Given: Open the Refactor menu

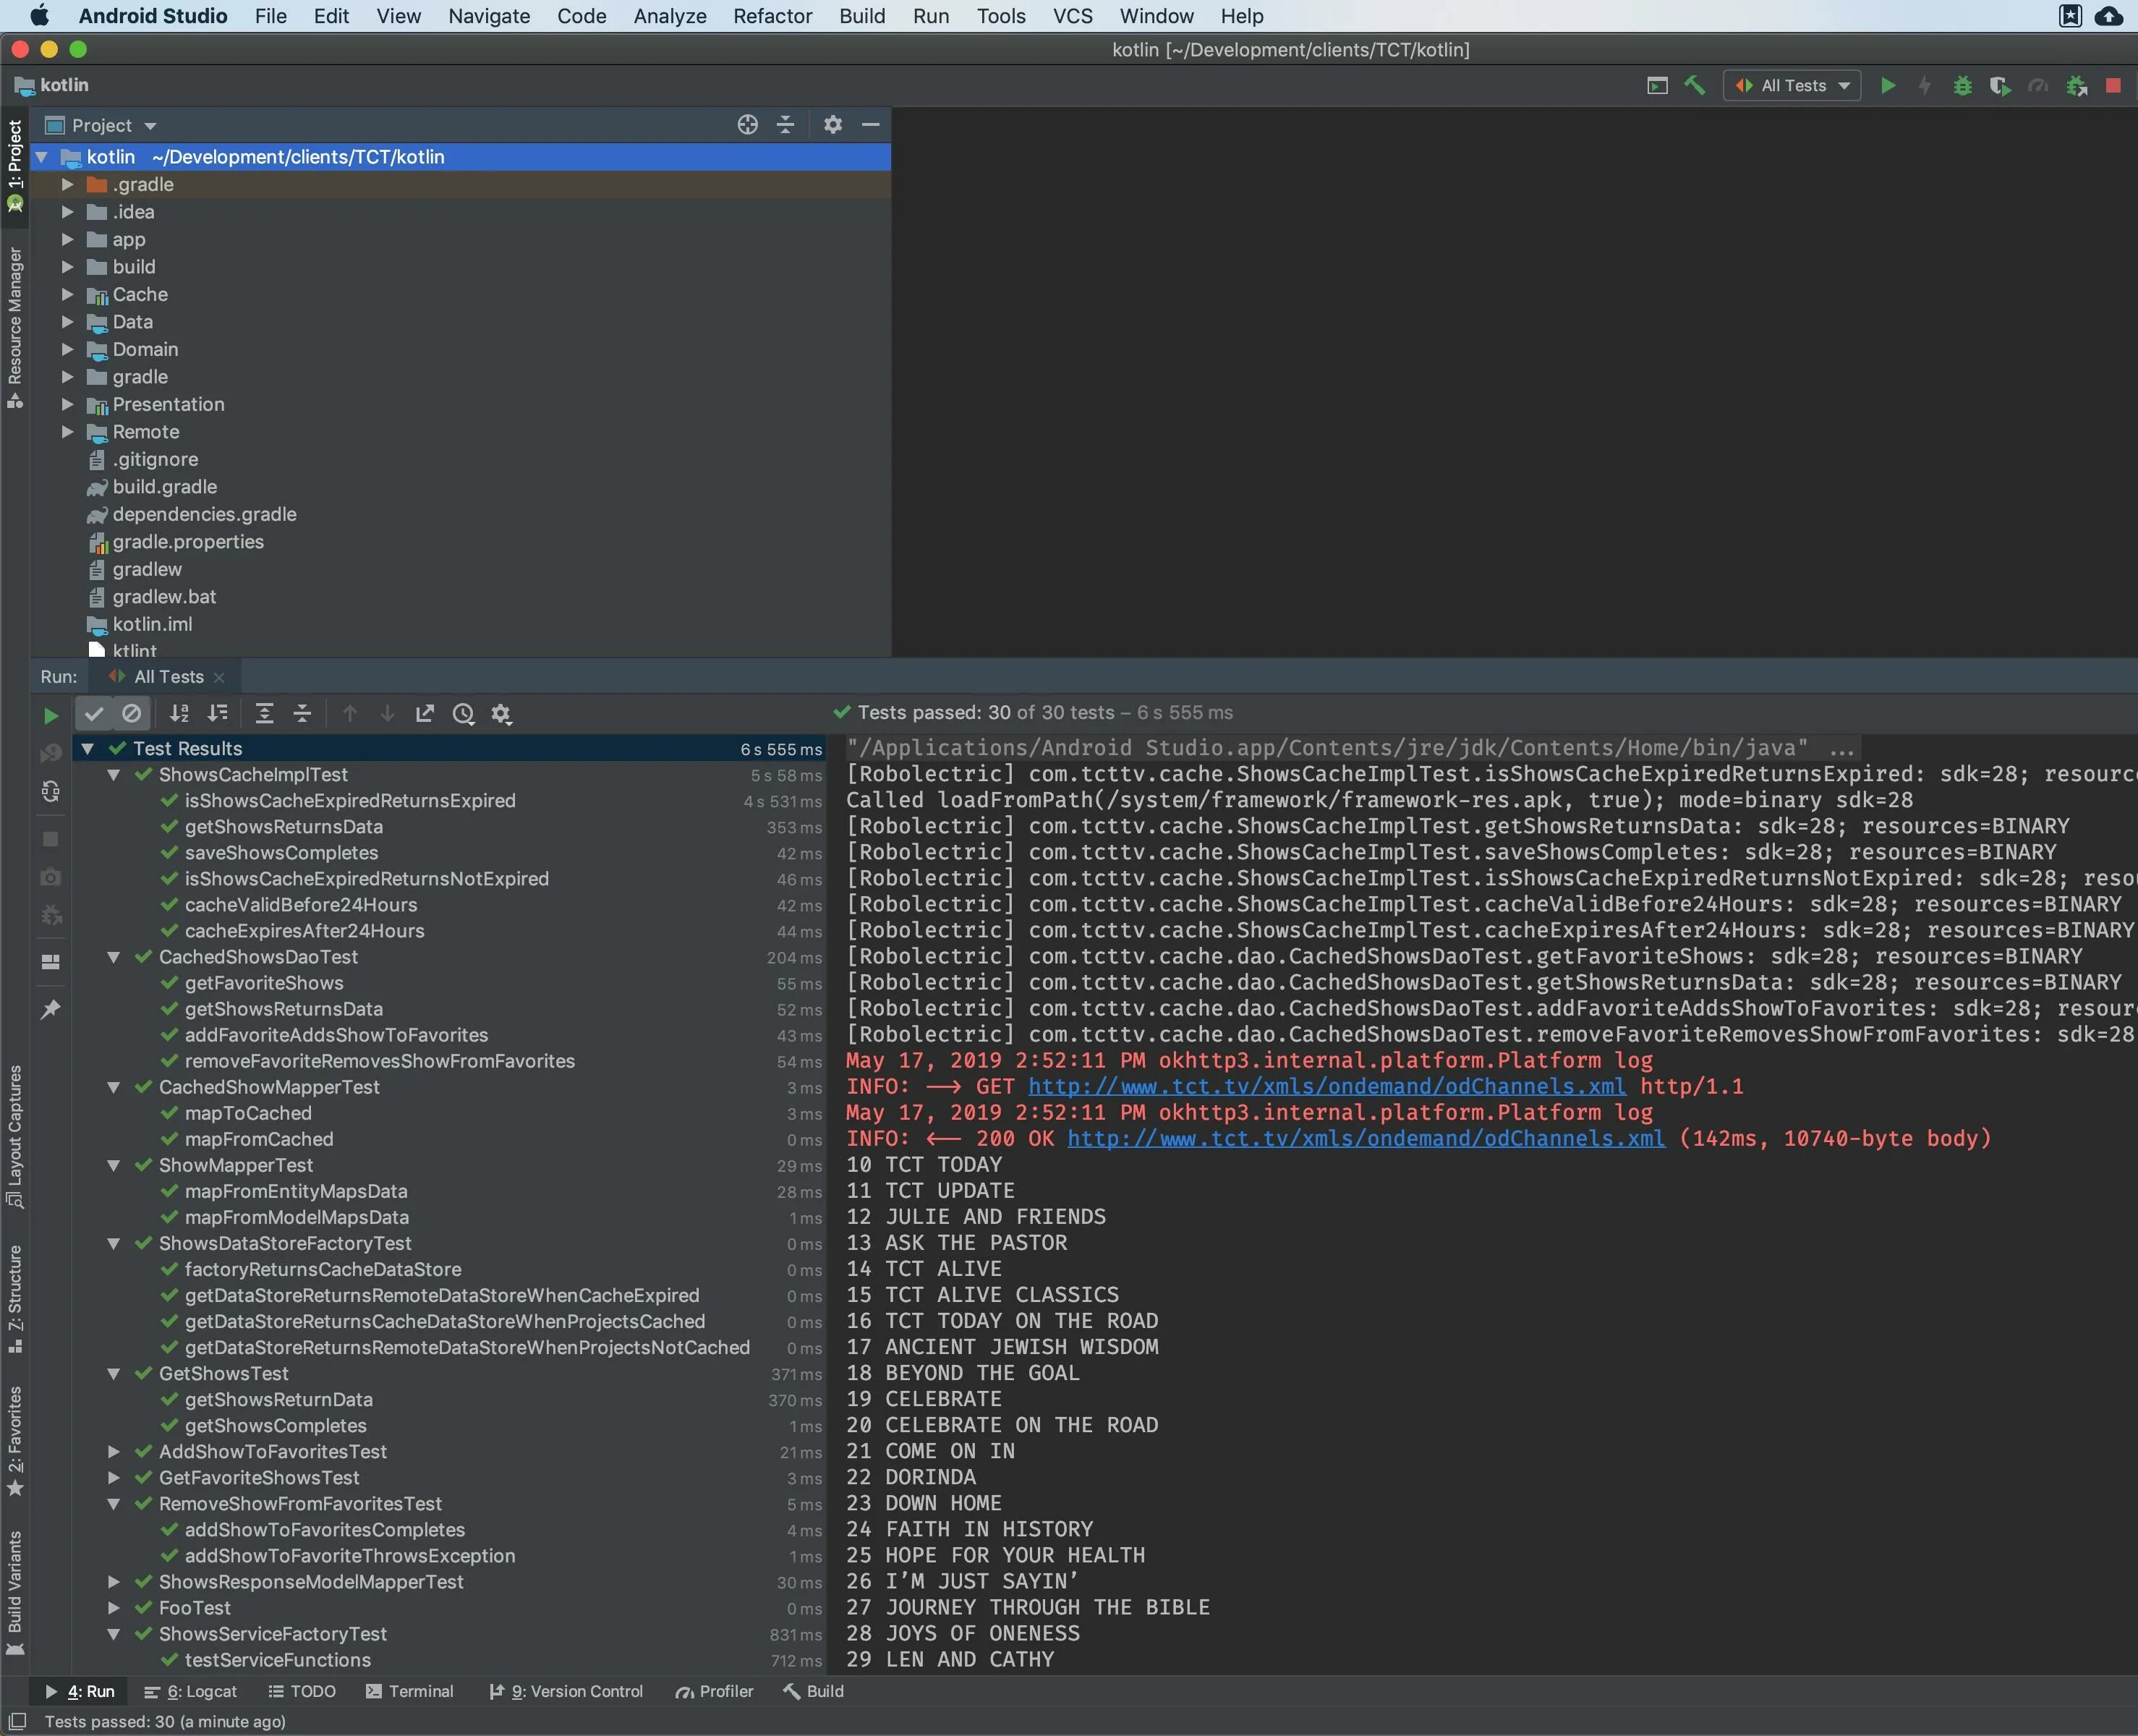Looking at the screenshot, I should (773, 16).
